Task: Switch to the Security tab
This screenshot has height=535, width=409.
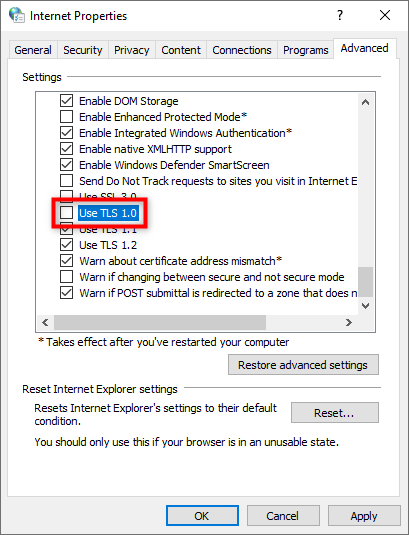Action: tap(83, 50)
